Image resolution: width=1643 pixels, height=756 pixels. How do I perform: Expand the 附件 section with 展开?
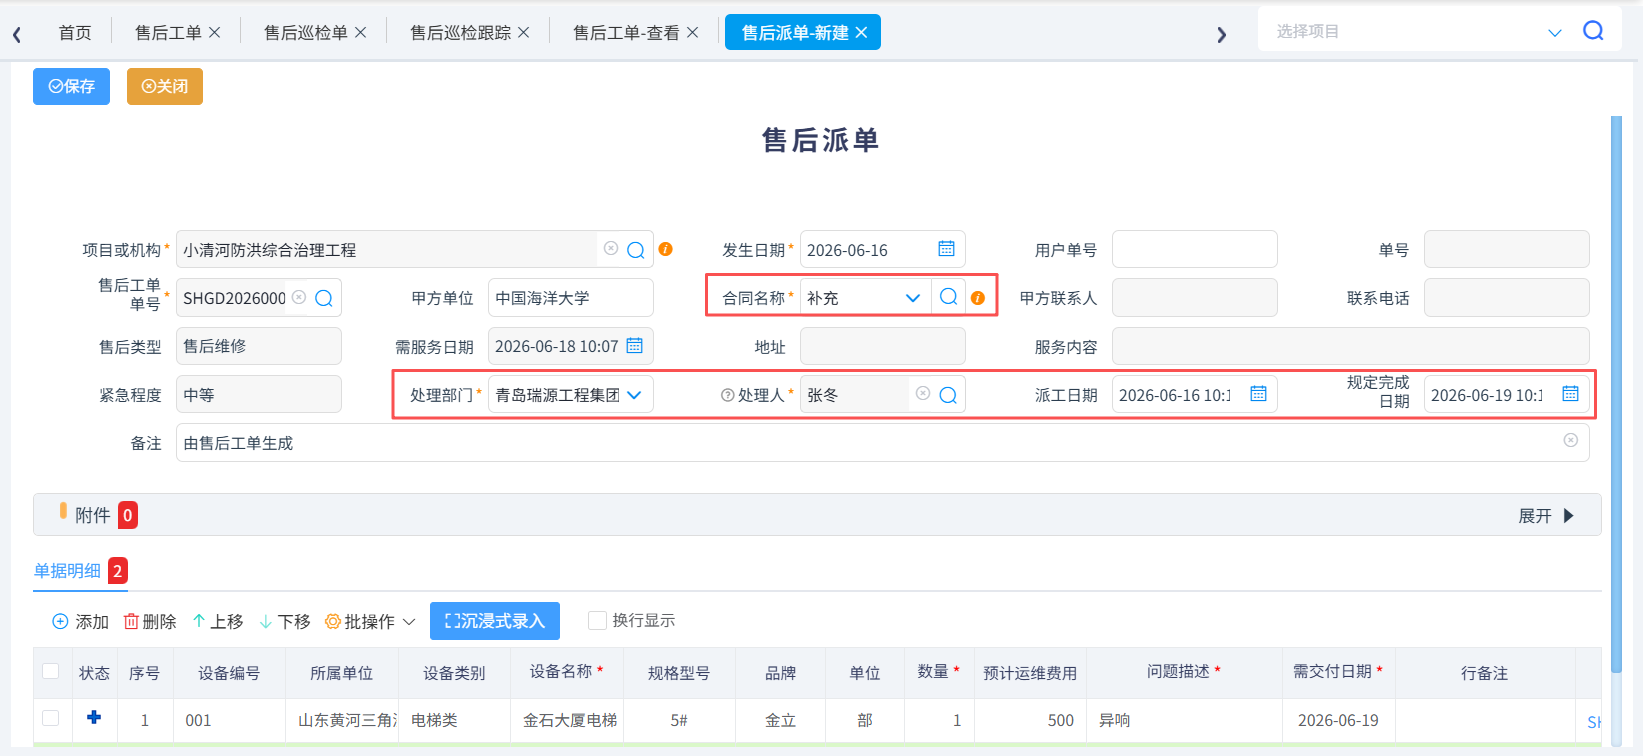click(1546, 516)
